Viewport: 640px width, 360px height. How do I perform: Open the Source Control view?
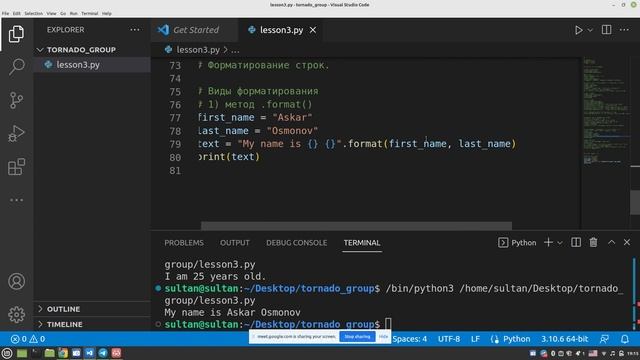point(16,100)
